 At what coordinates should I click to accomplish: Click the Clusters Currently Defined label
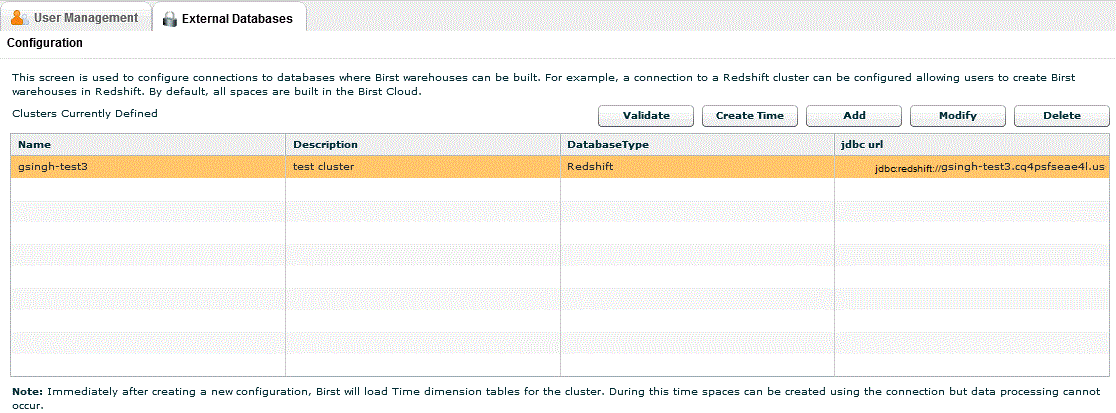84,114
